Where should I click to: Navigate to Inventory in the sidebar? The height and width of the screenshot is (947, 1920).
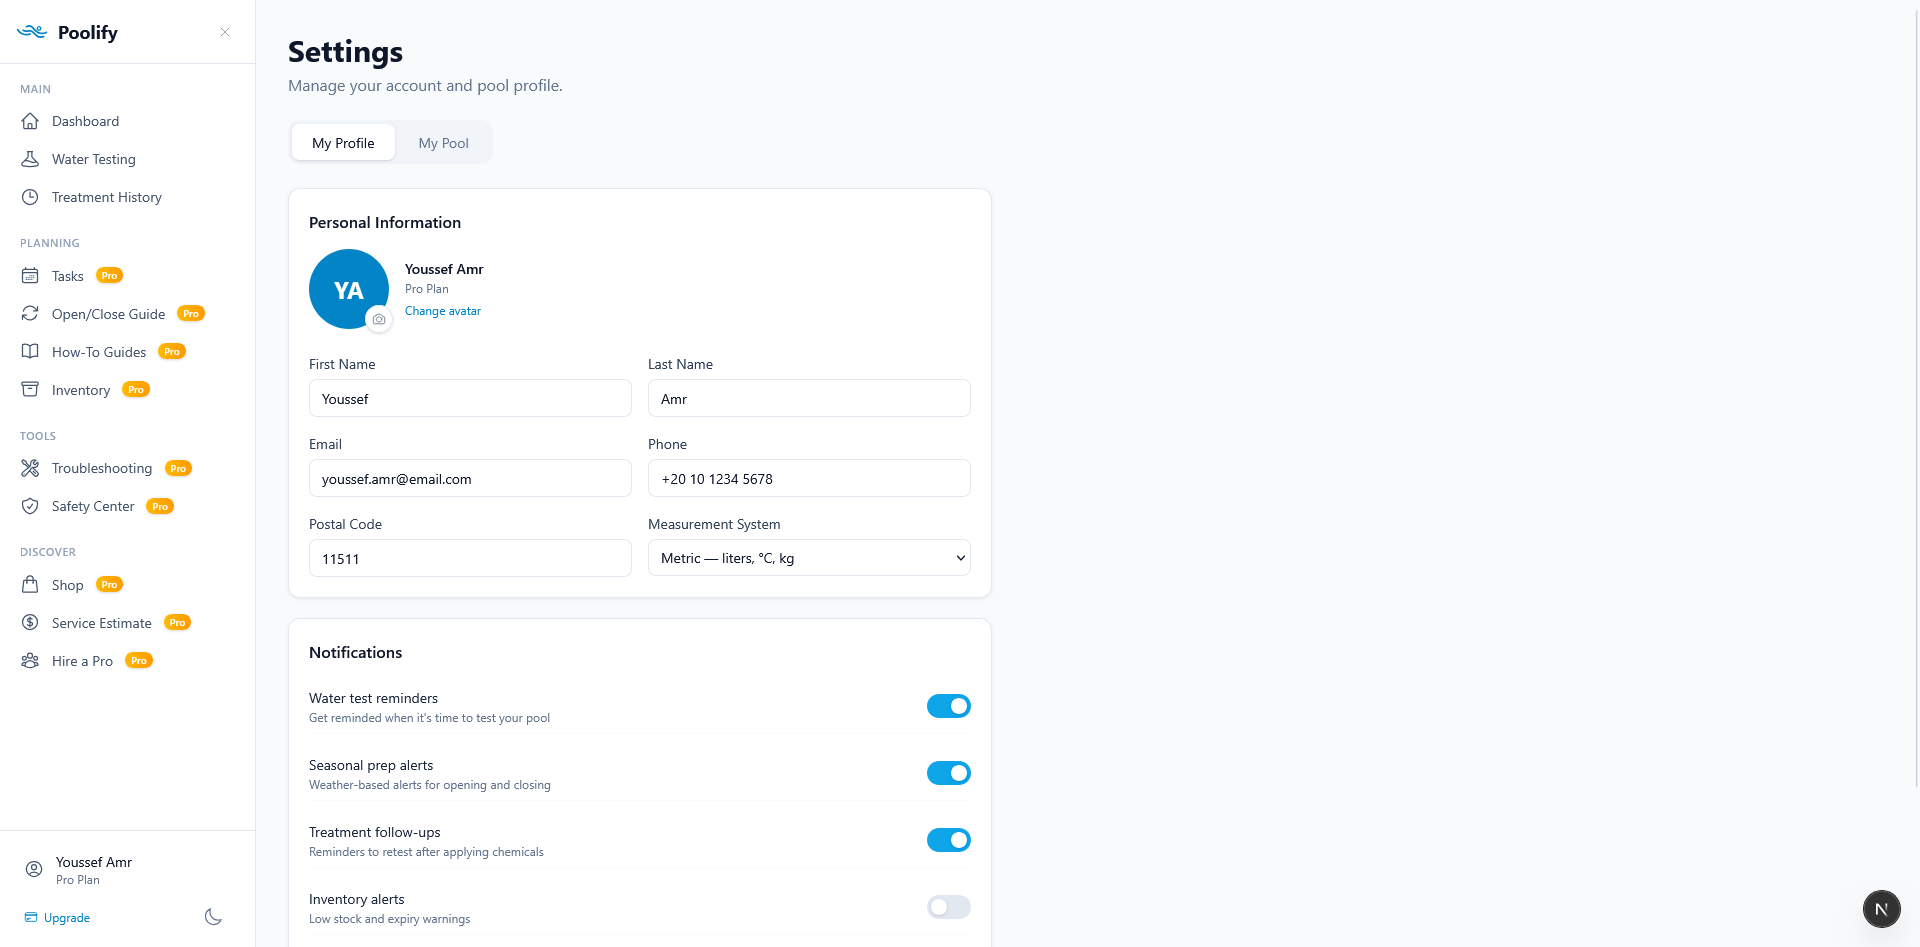pos(128,390)
